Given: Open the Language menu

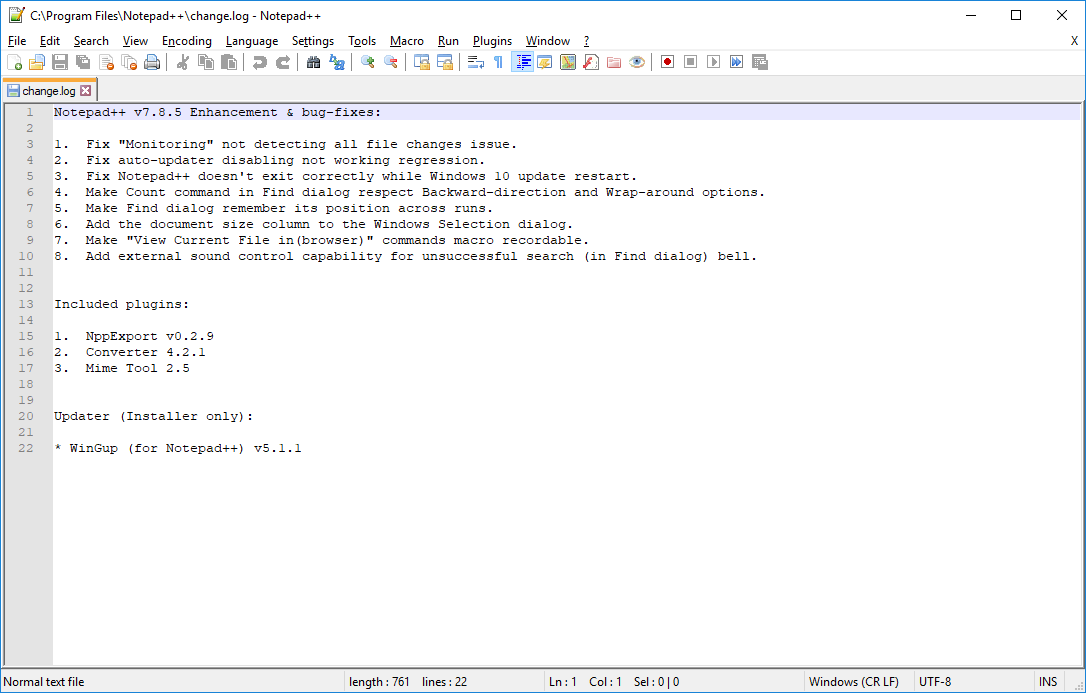Looking at the screenshot, I should coord(251,41).
